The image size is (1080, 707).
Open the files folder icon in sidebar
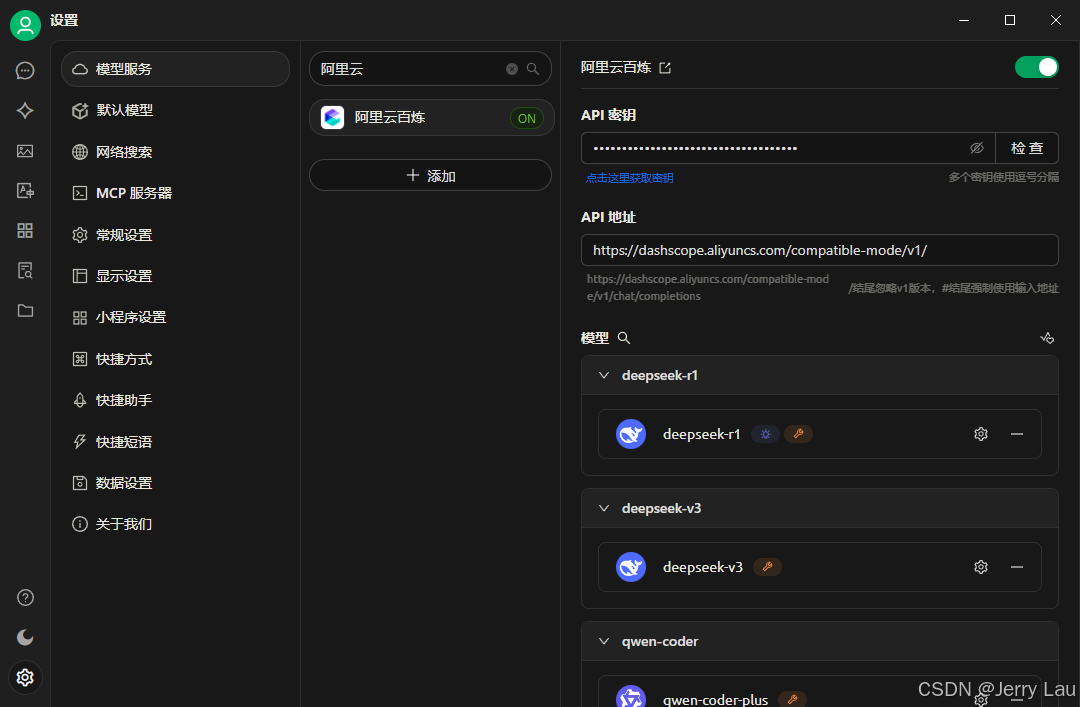pyautogui.click(x=25, y=310)
